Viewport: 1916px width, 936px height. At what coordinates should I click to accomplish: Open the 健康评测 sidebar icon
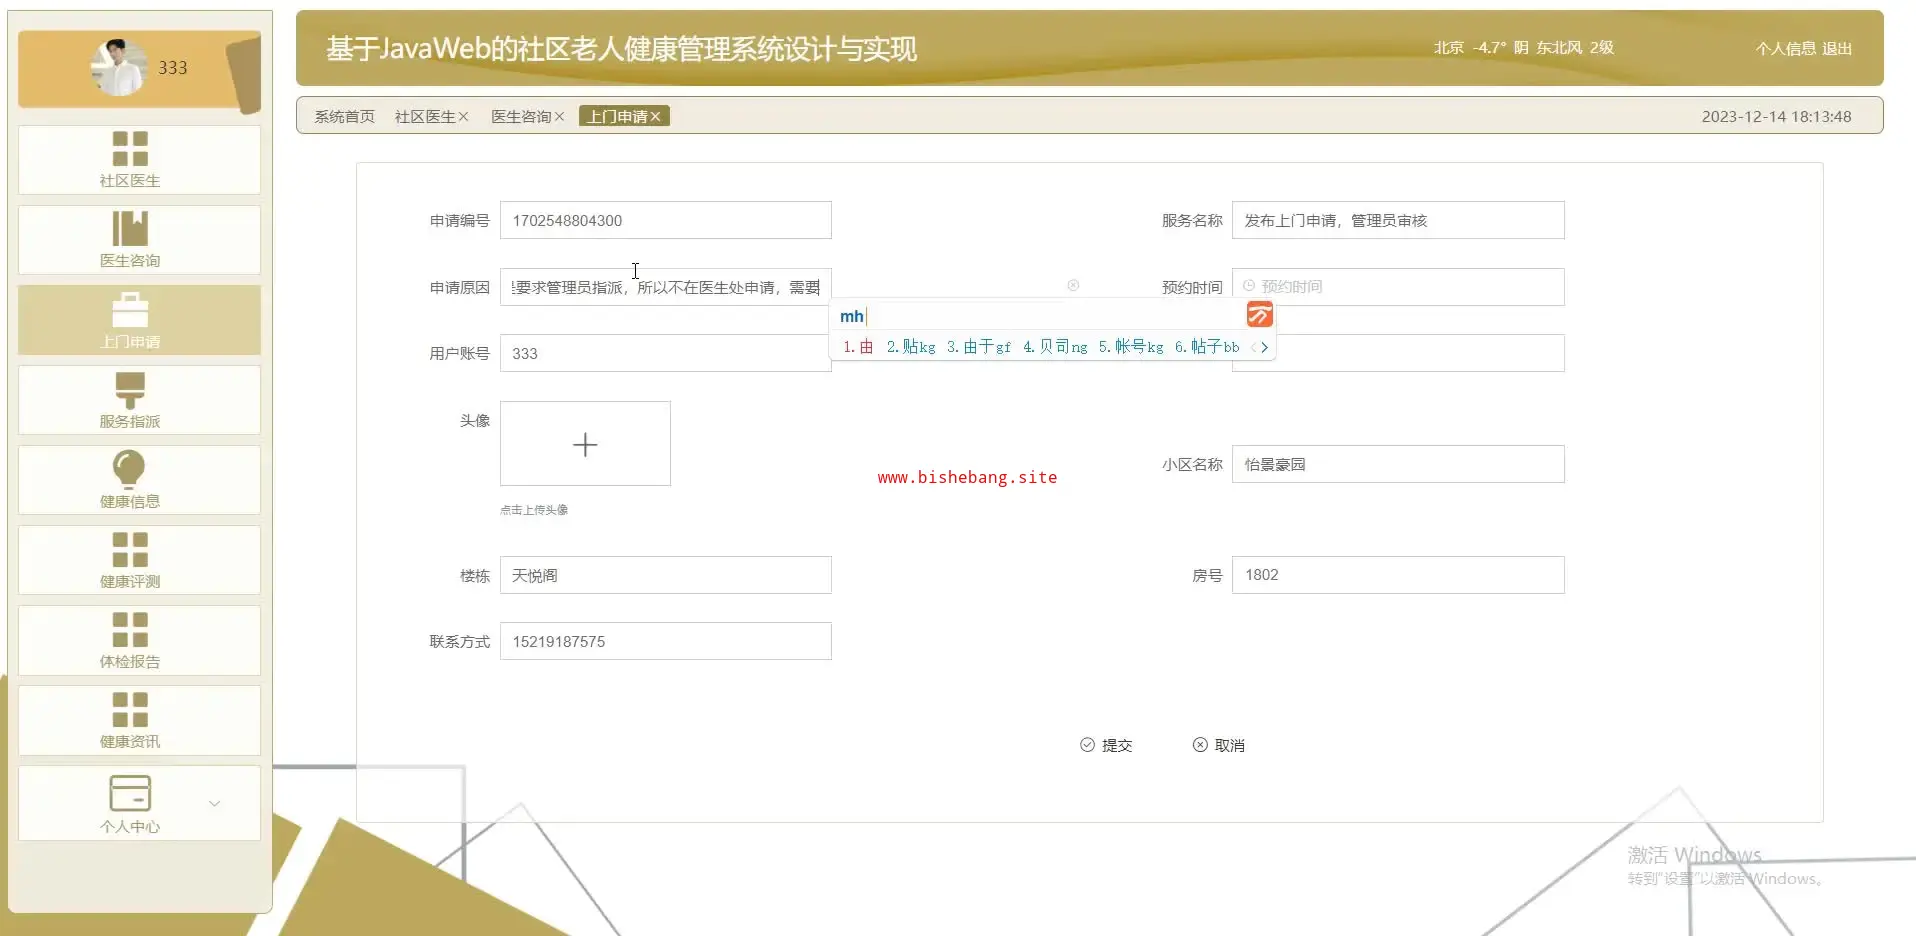pyautogui.click(x=130, y=550)
